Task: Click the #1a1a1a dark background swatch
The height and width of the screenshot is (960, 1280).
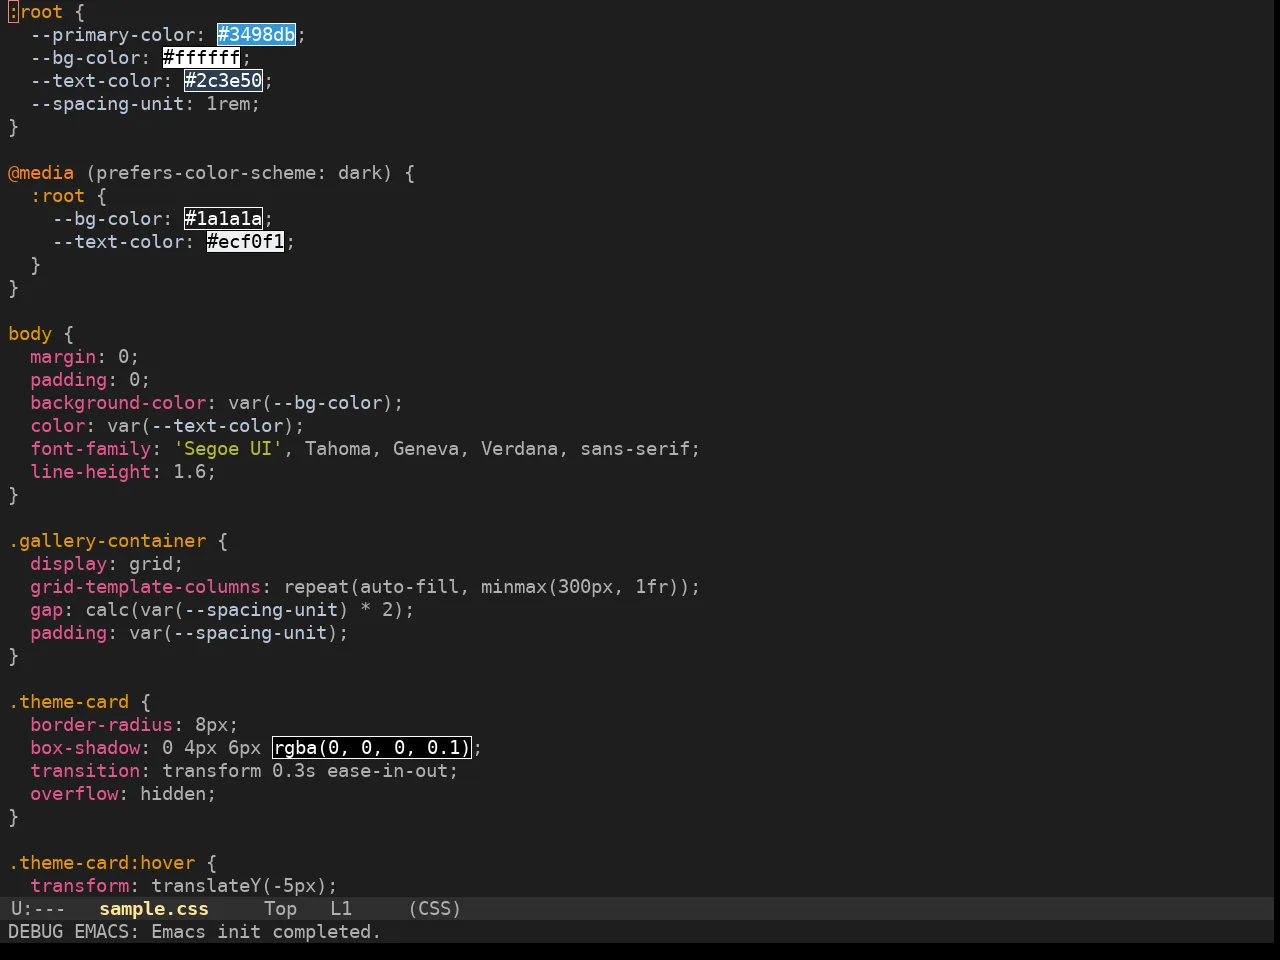Action: 223,219
